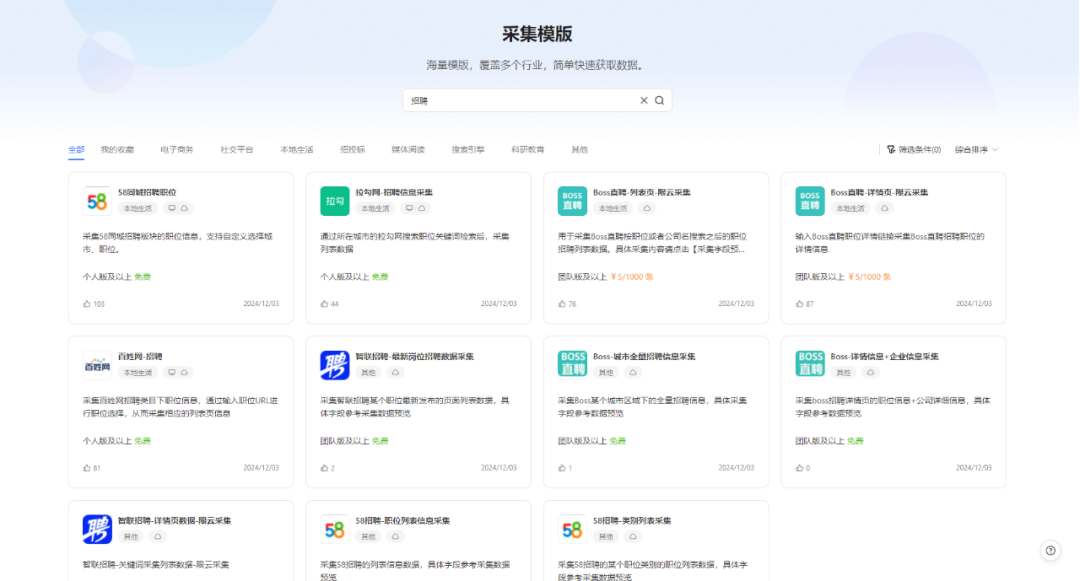Switch to the 电子商务 category tab
The image size is (1080, 581).
[177, 150]
